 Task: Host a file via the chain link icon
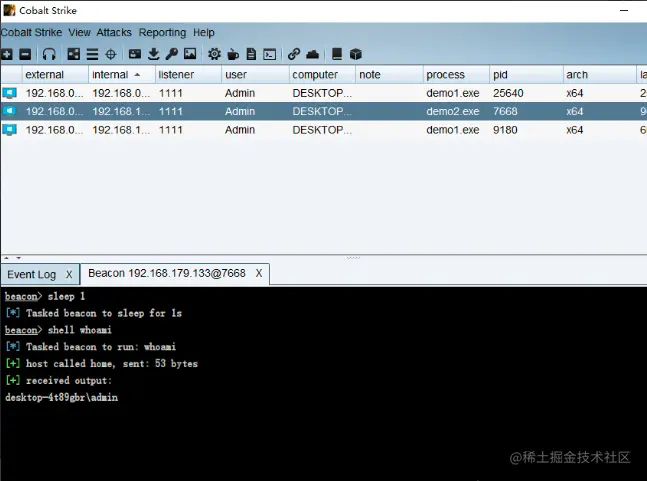pos(294,54)
